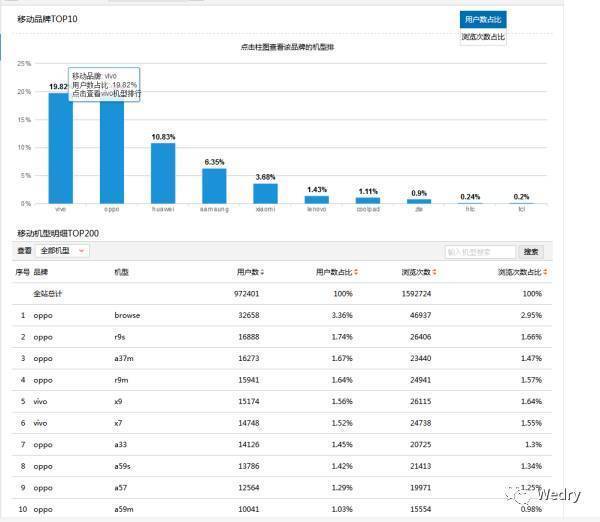
Task: Click the oppo bar in chart
Action: (112, 152)
